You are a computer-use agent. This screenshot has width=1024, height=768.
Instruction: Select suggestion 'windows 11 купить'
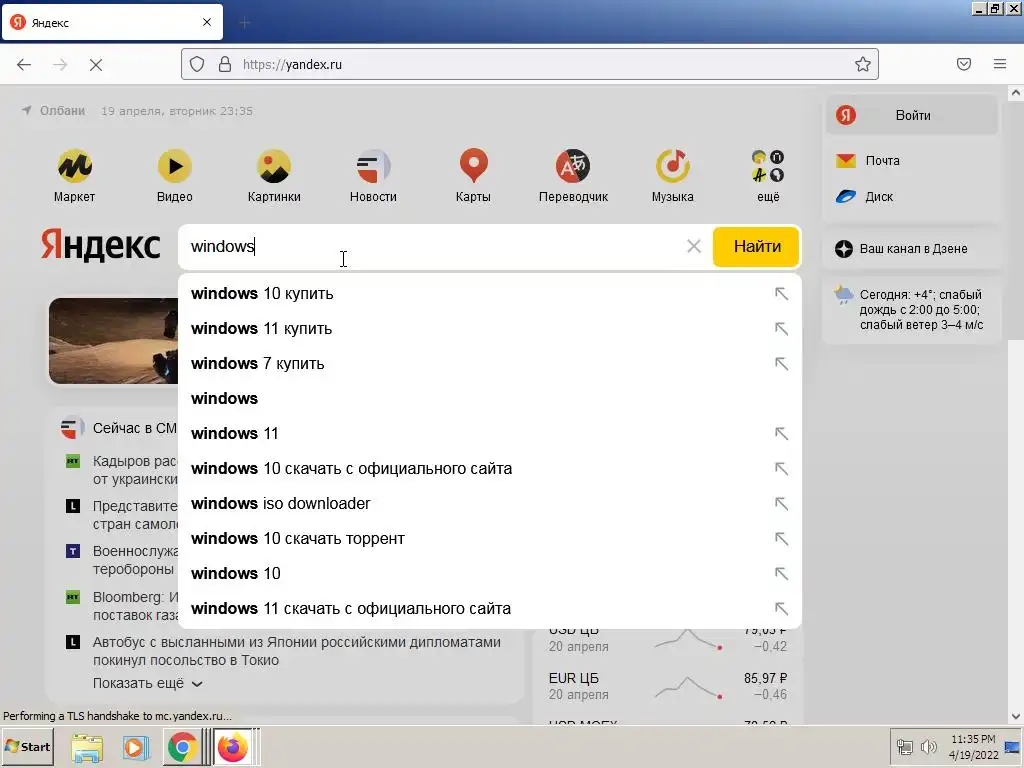click(x=261, y=328)
